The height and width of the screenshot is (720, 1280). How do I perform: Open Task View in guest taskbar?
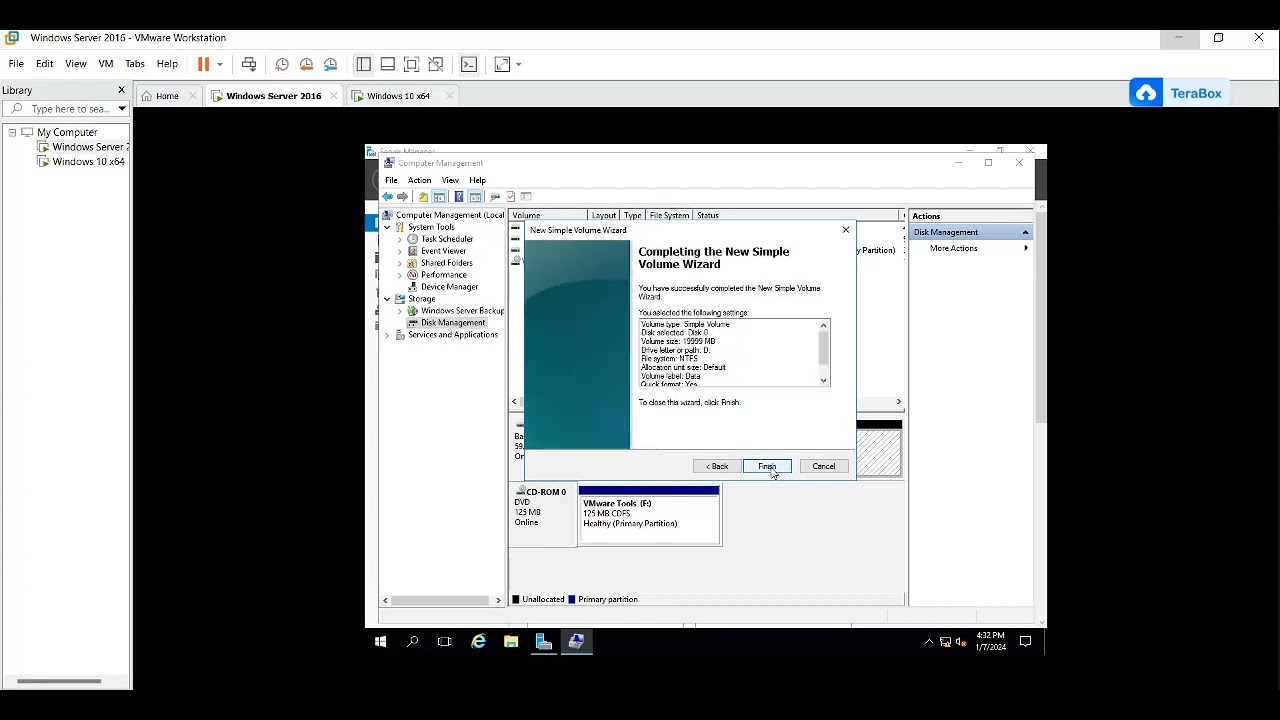445,642
